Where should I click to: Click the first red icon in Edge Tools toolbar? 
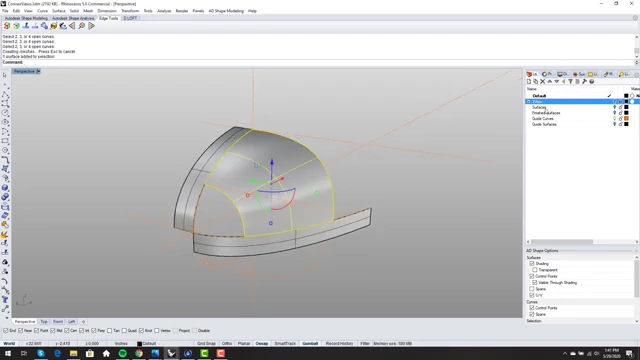point(7,26)
